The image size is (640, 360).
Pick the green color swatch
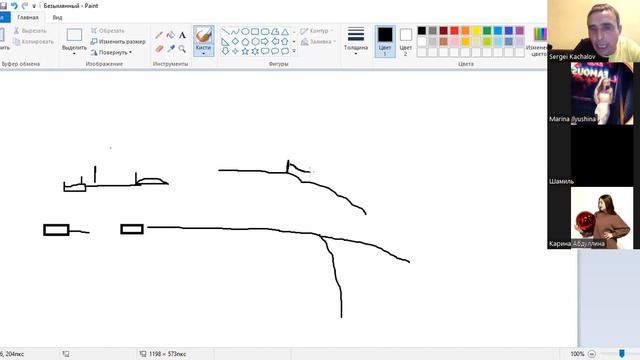[487, 31]
